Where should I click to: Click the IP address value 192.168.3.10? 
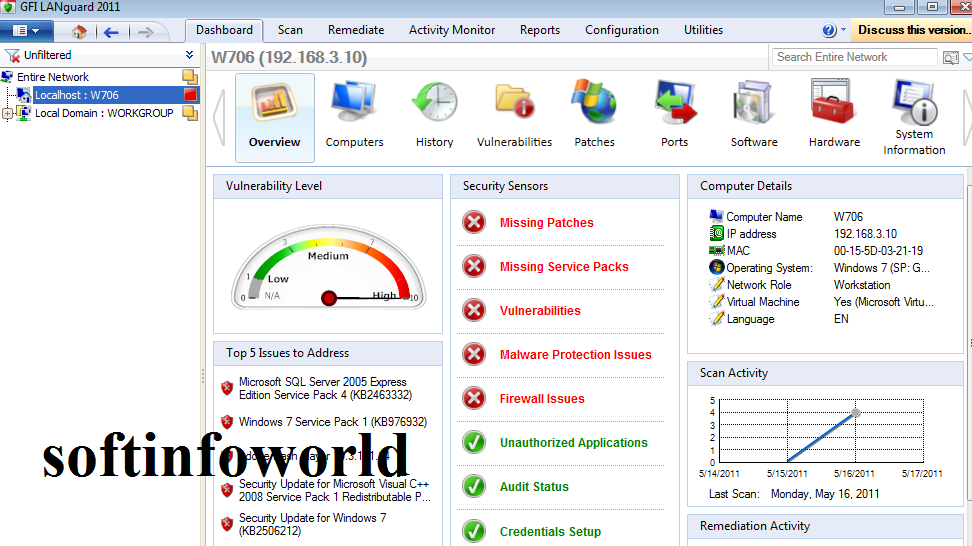[865, 234]
